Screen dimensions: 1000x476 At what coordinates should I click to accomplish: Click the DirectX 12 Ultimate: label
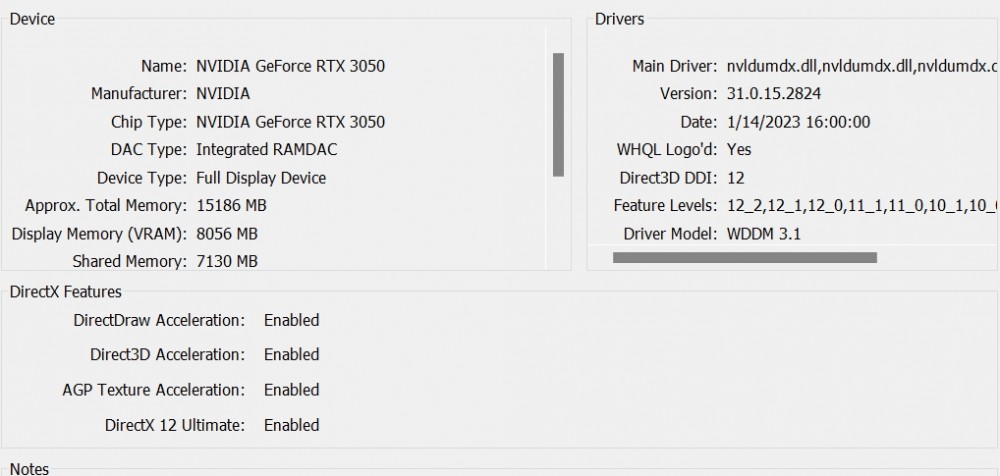175,425
